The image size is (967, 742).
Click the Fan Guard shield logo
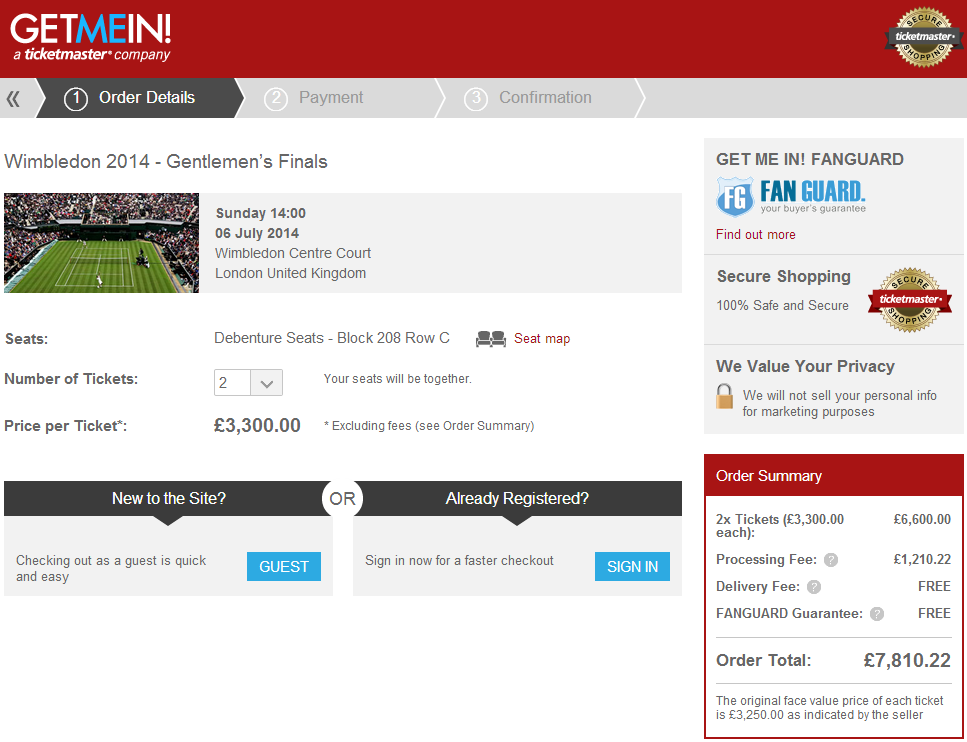coord(735,197)
